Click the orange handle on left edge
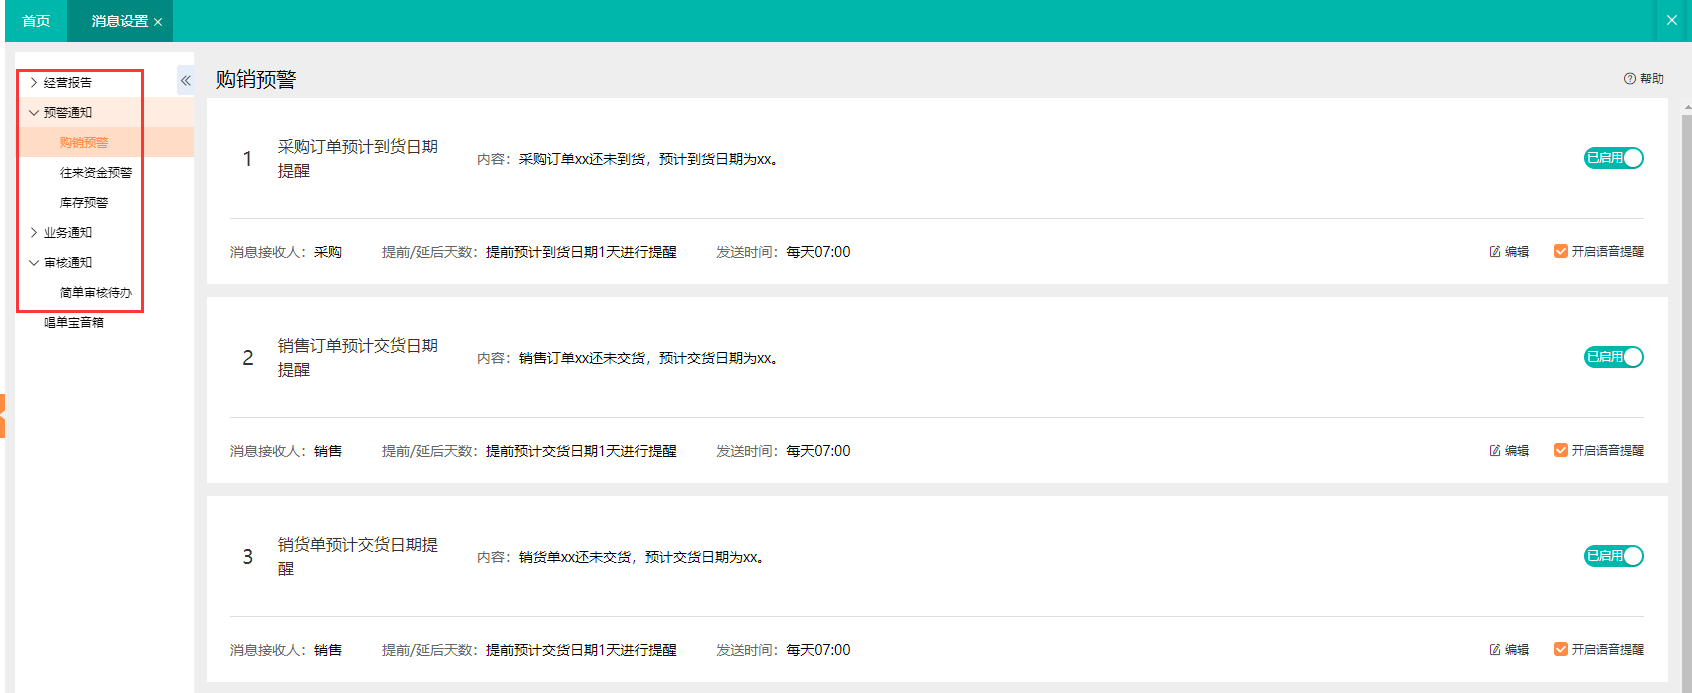The height and width of the screenshot is (693, 1692). (2, 415)
